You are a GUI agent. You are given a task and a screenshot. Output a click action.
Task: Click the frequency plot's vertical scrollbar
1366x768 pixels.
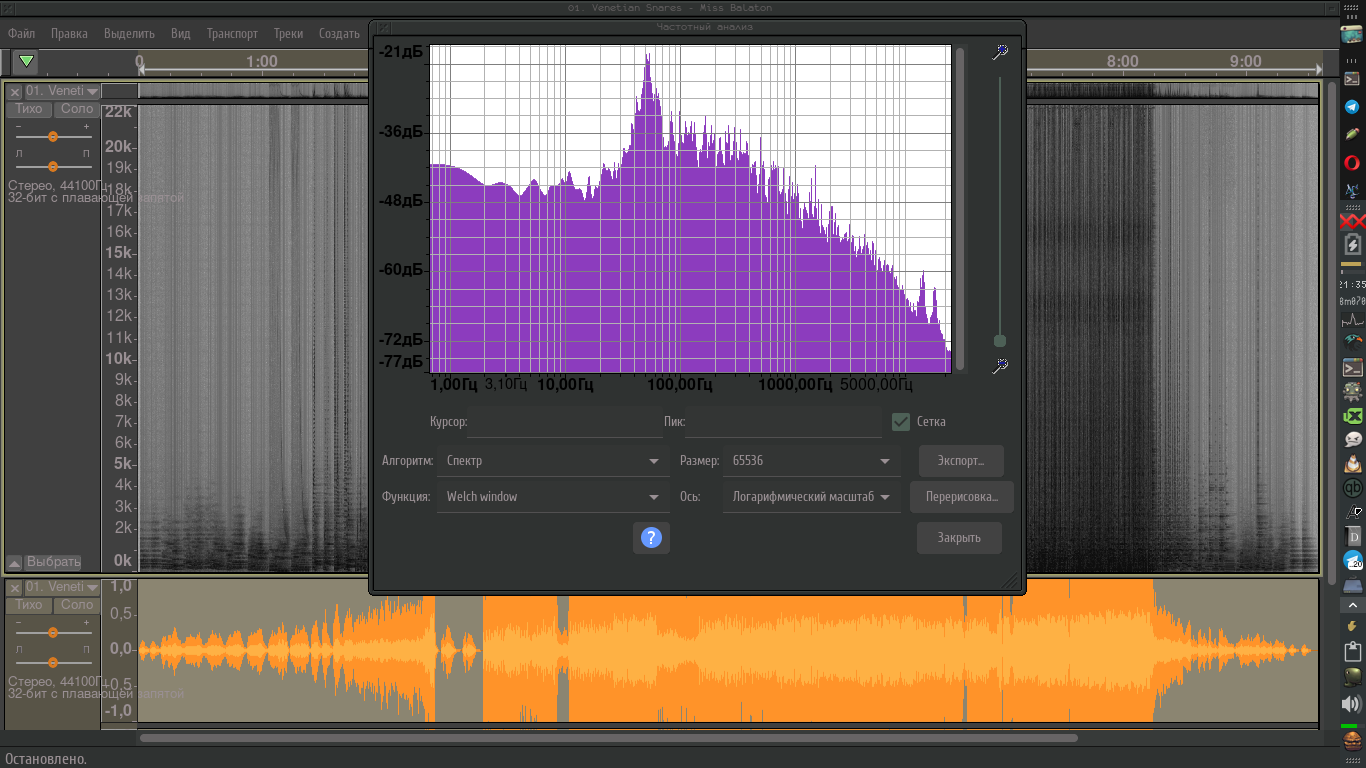pyautogui.click(x=960, y=208)
